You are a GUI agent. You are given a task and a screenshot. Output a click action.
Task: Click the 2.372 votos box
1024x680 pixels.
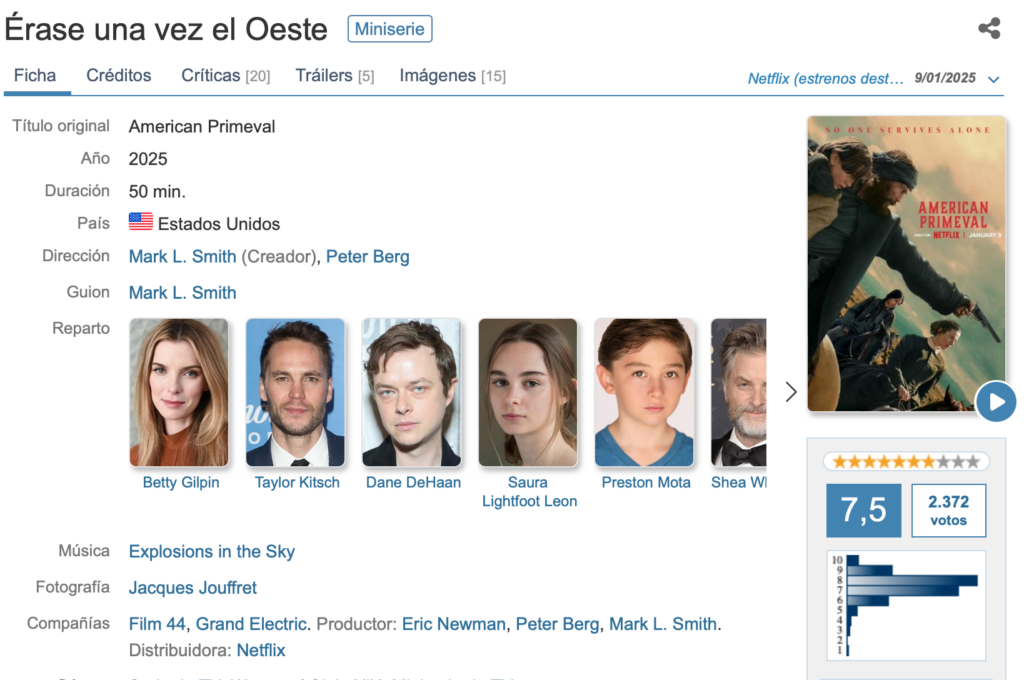[x=948, y=510]
